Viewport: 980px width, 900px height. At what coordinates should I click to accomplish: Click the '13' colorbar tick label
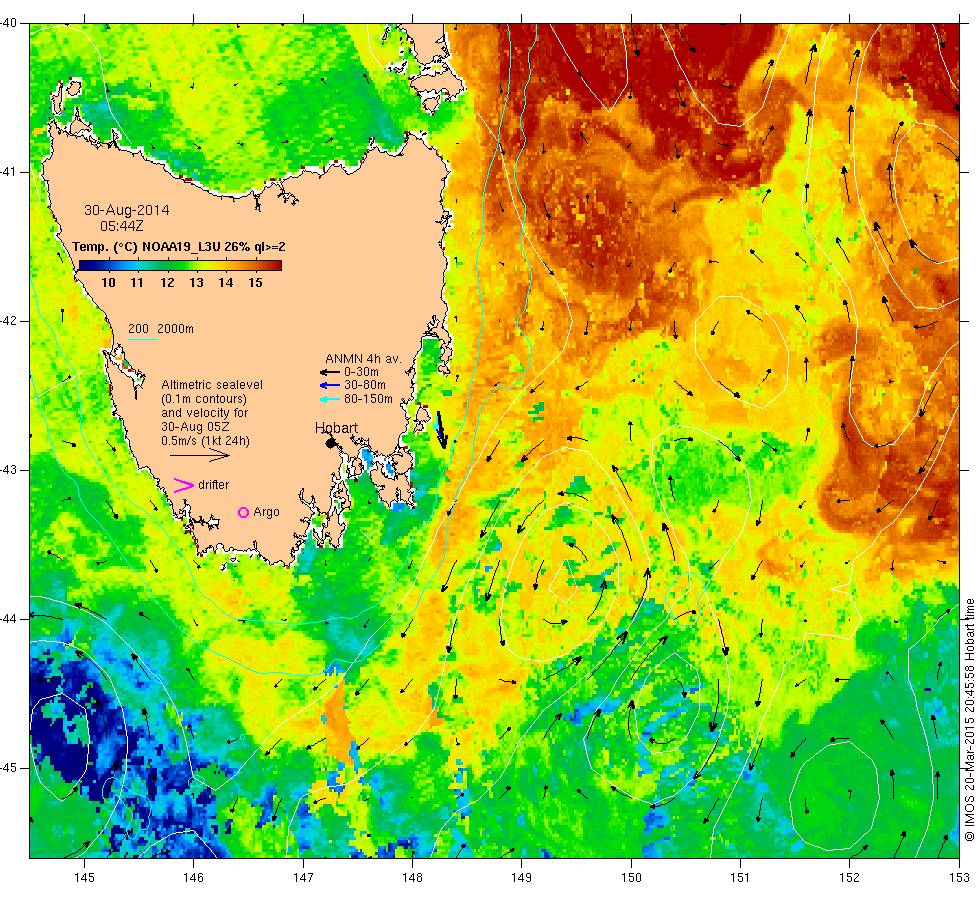click(x=196, y=282)
